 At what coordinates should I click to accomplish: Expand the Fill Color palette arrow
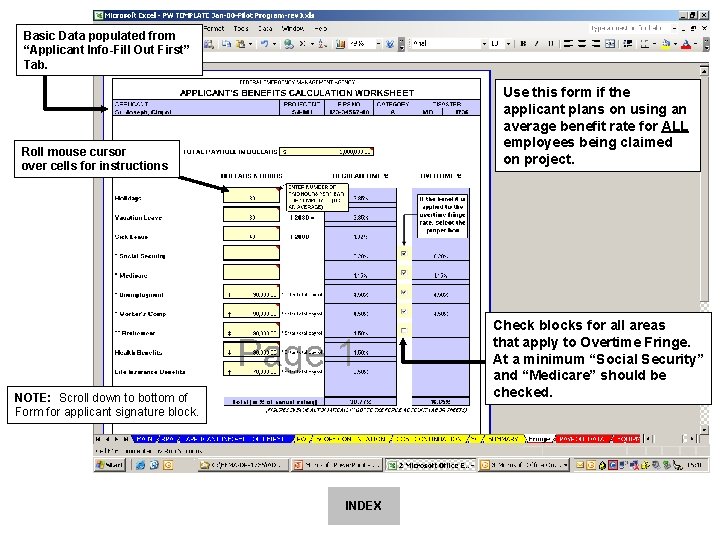pos(675,44)
